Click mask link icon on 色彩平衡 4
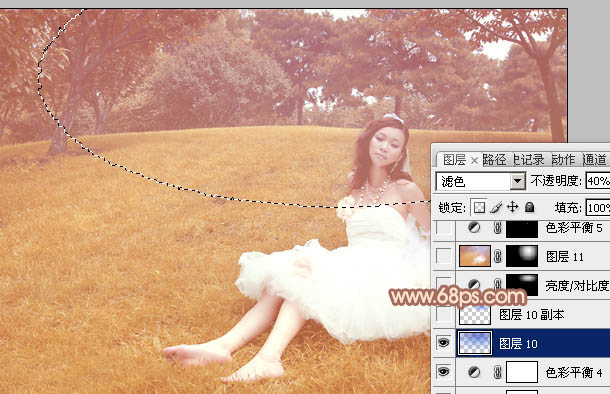Viewport: 610px width, 394px height. [498, 372]
